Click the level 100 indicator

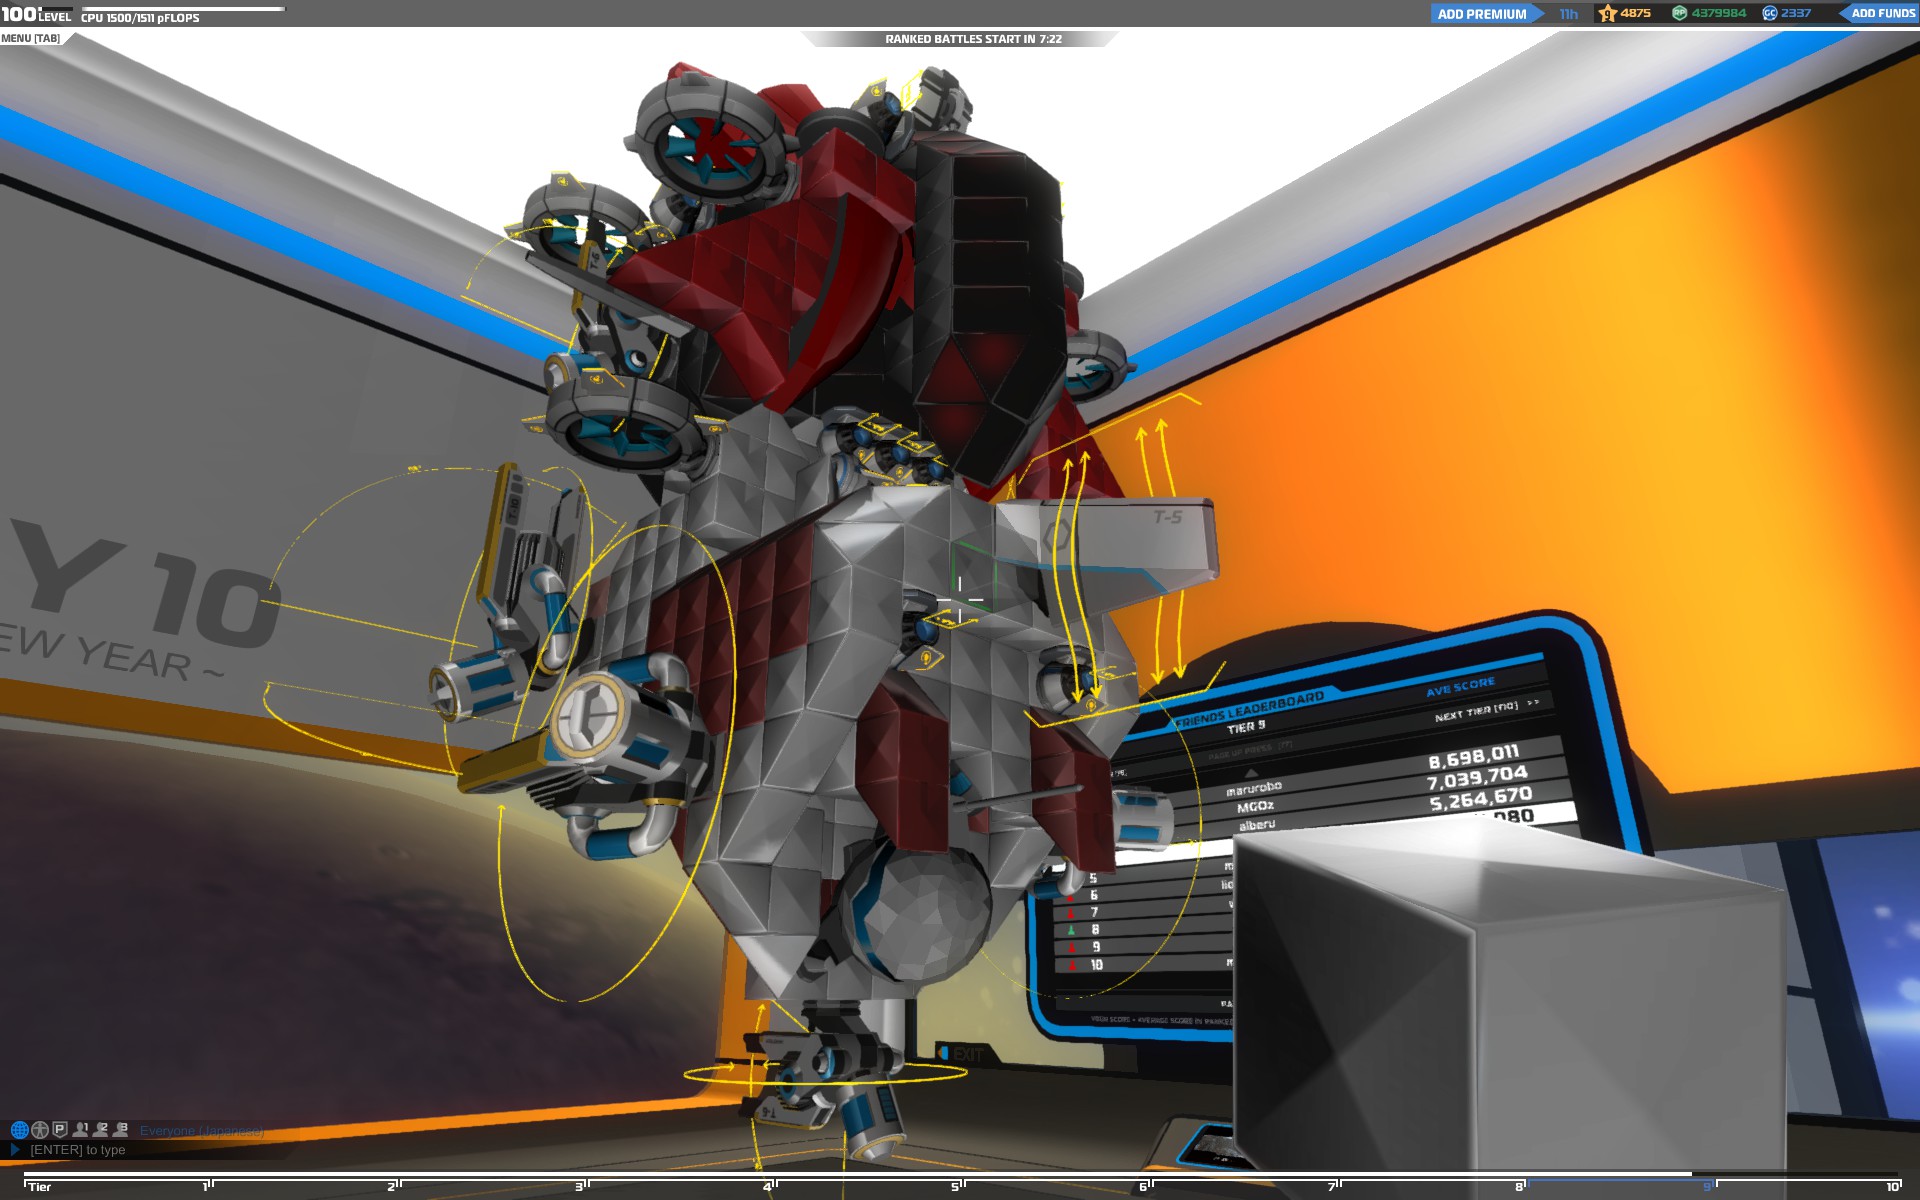36,14
